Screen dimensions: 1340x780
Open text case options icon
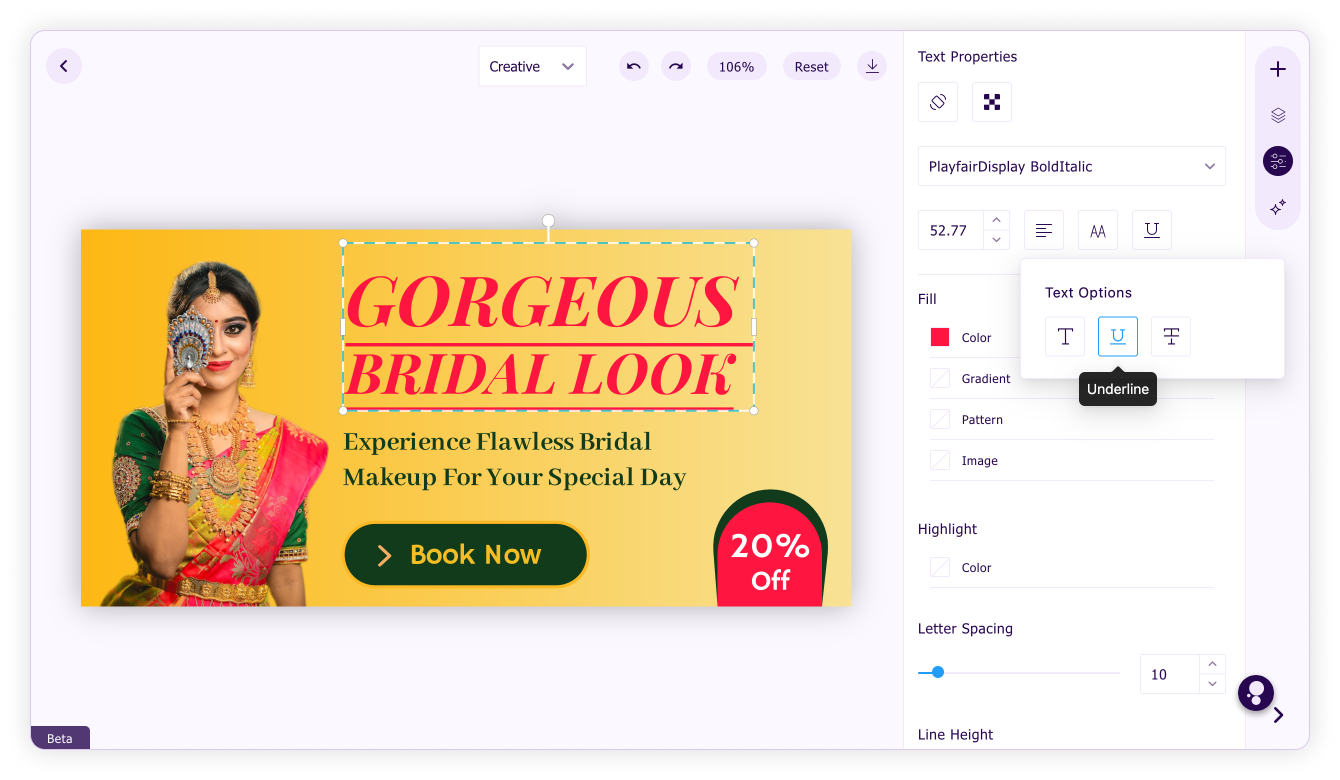click(x=1098, y=230)
